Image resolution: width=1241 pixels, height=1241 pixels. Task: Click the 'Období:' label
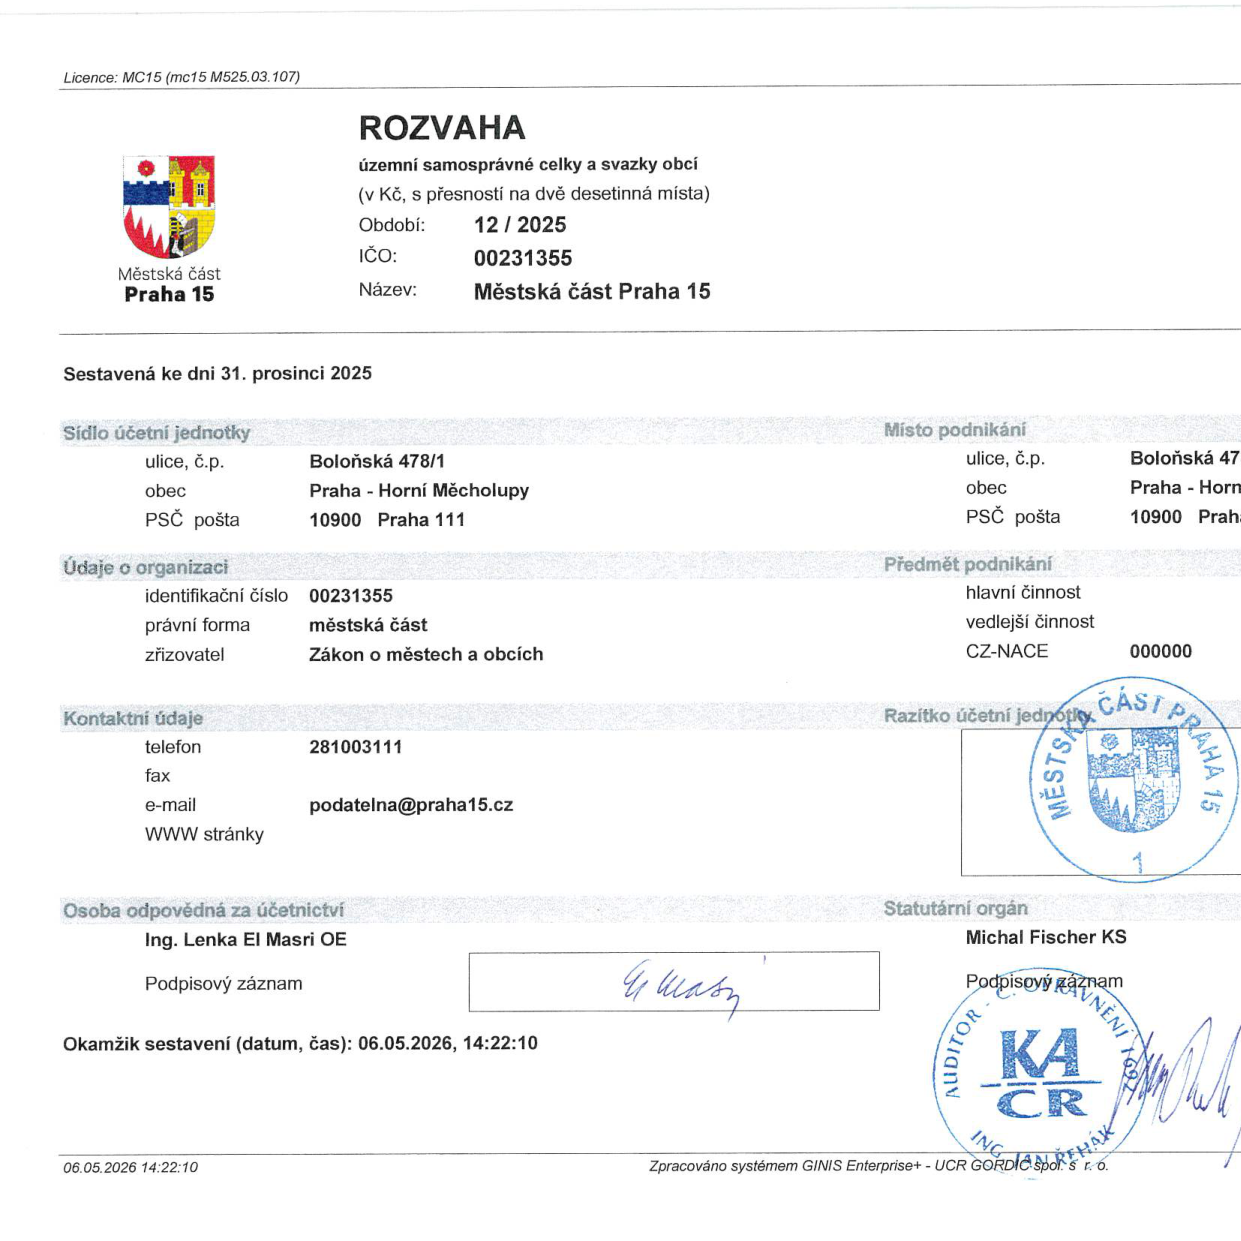pos(392,225)
